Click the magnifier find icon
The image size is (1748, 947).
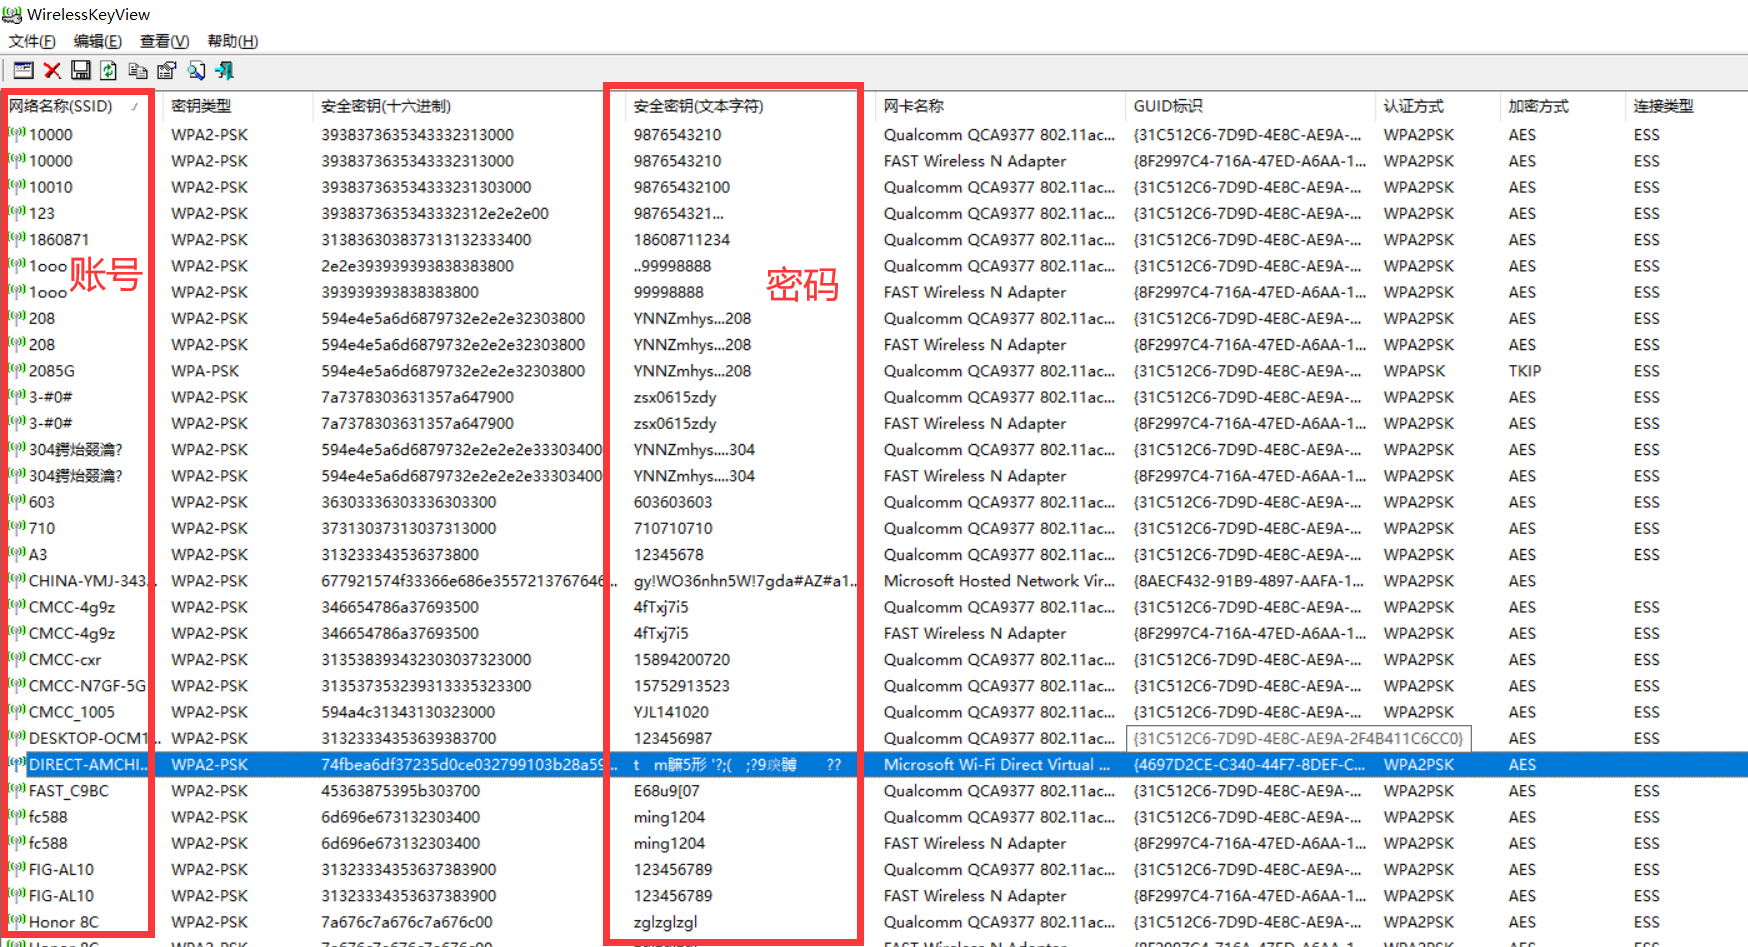pos(196,70)
